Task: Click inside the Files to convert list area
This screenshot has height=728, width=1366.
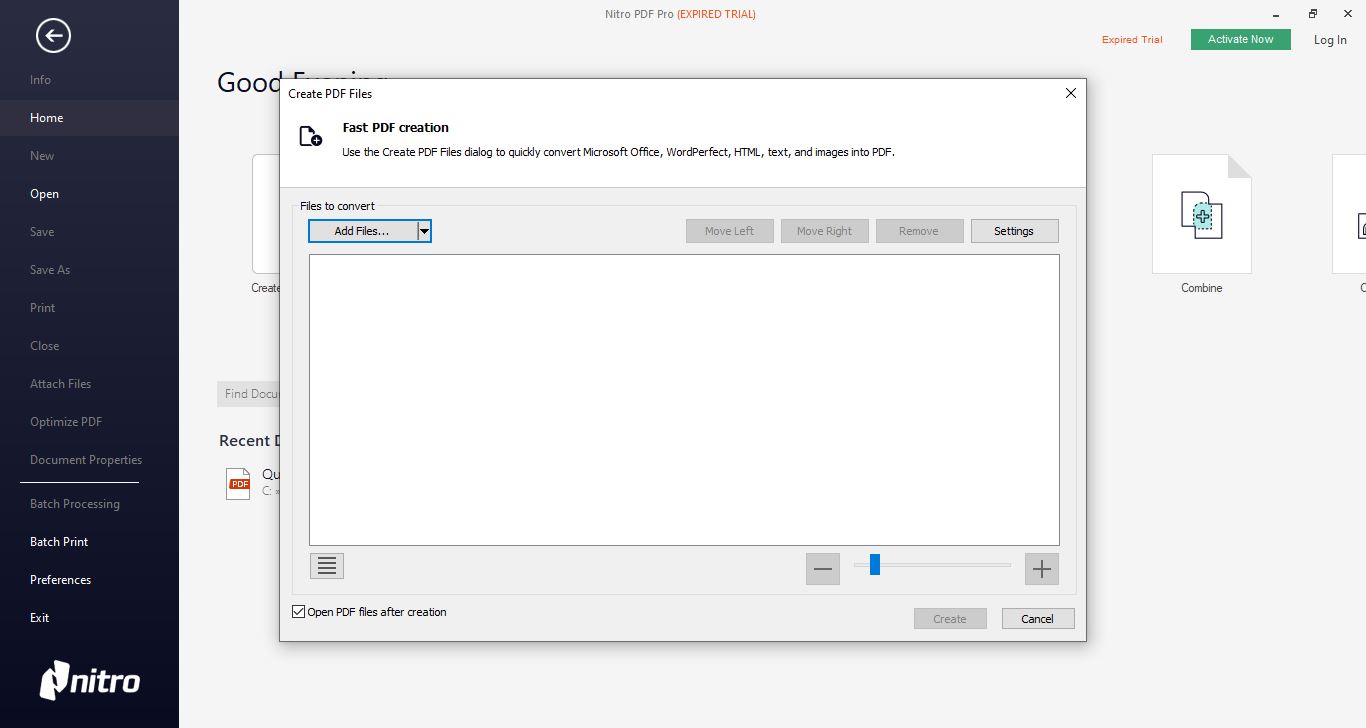Action: (x=684, y=400)
